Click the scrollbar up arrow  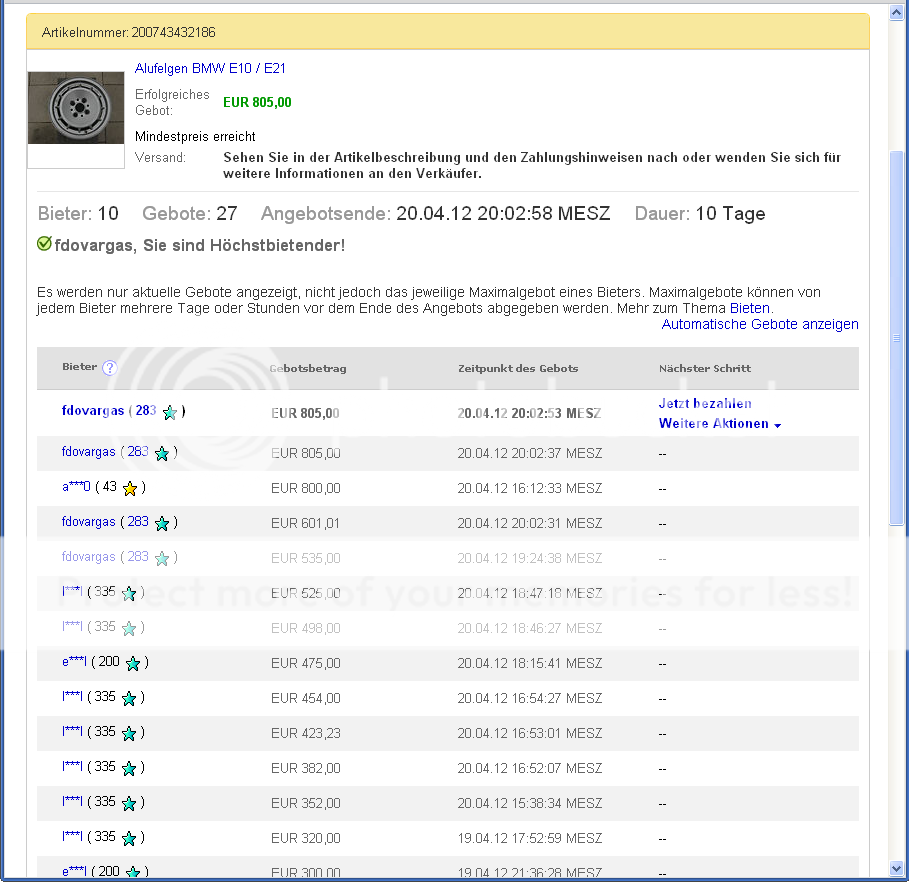[897, 12]
